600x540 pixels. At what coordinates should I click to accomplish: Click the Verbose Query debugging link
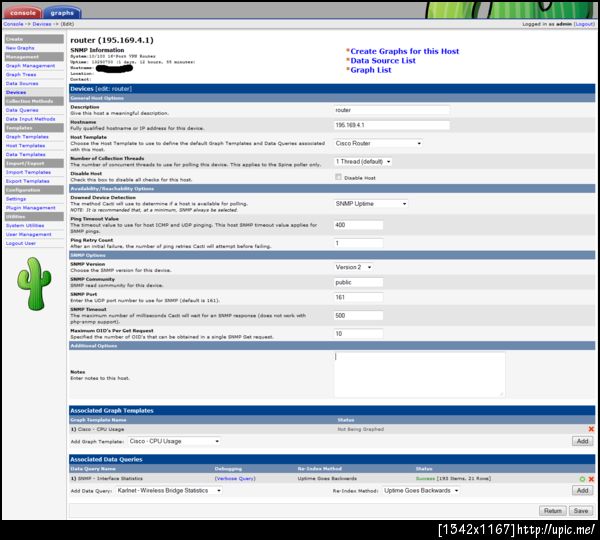[235, 478]
